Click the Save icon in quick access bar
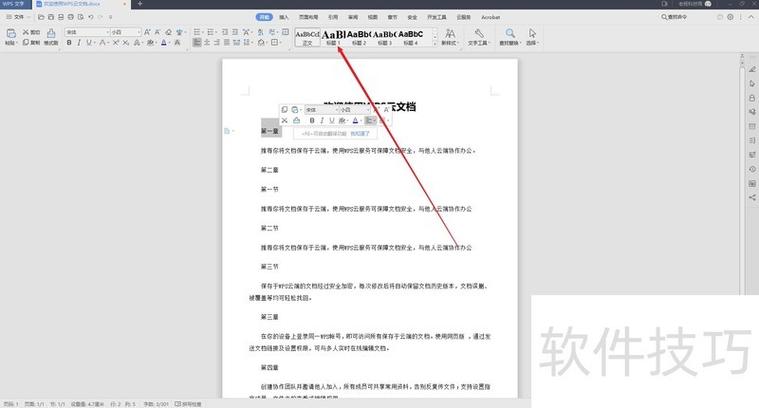This screenshot has height=408, width=759. click(51, 17)
